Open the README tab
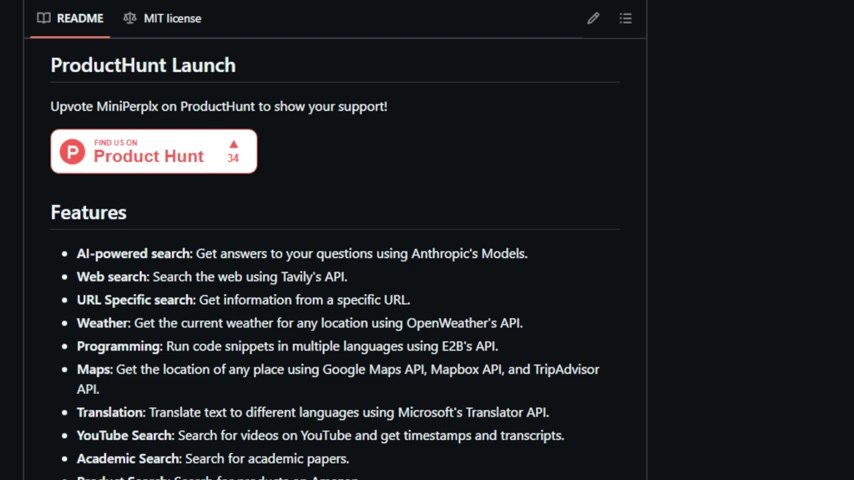Image resolution: width=854 pixels, height=480 pixels. pos(79,18)
